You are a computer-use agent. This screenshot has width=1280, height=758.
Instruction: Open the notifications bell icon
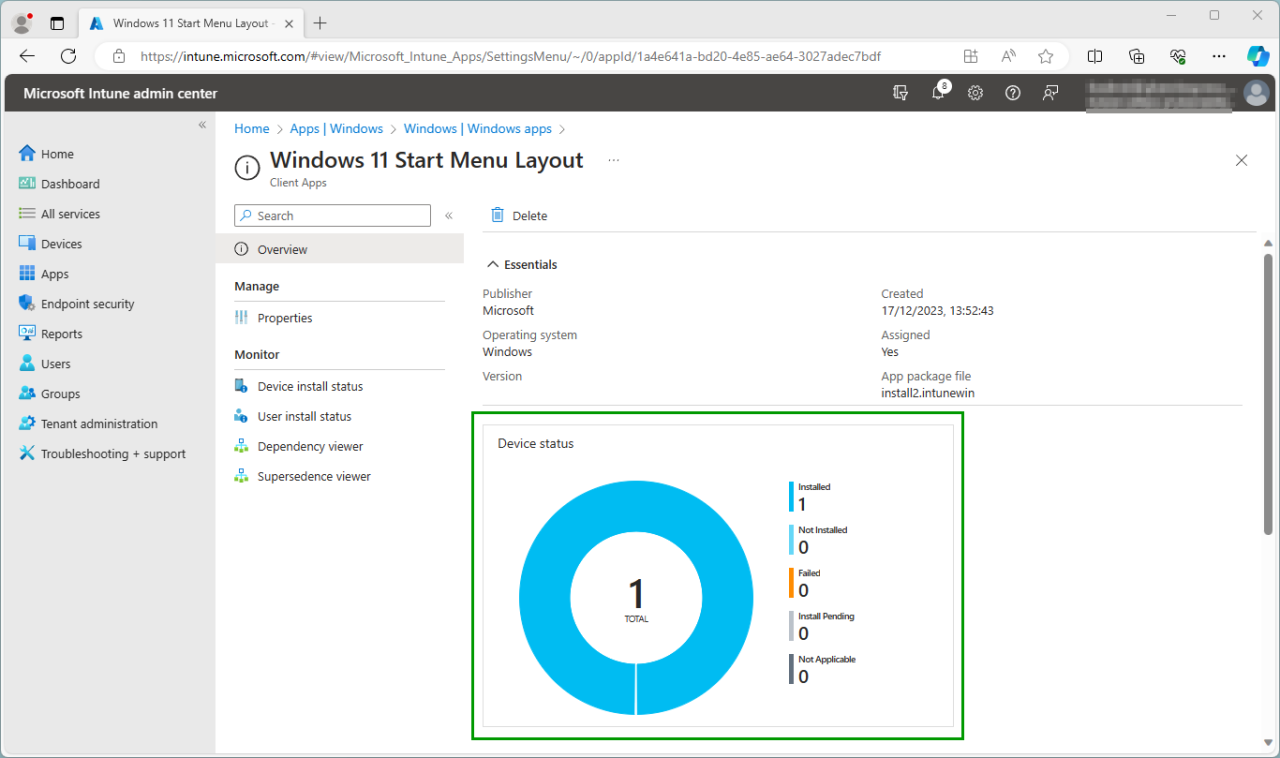[x=938, y=93]
